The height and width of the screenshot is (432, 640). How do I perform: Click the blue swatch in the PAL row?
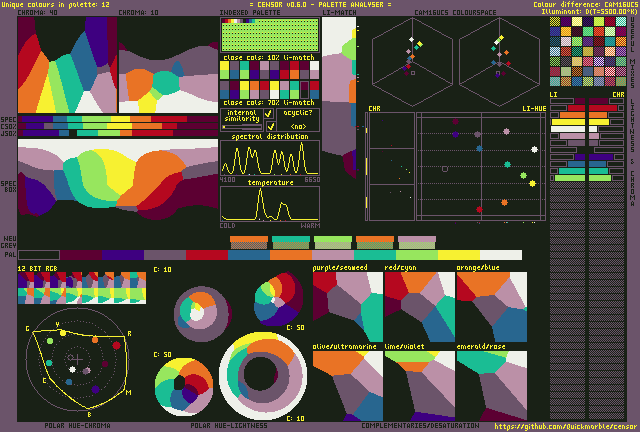(x=249, y=255)
